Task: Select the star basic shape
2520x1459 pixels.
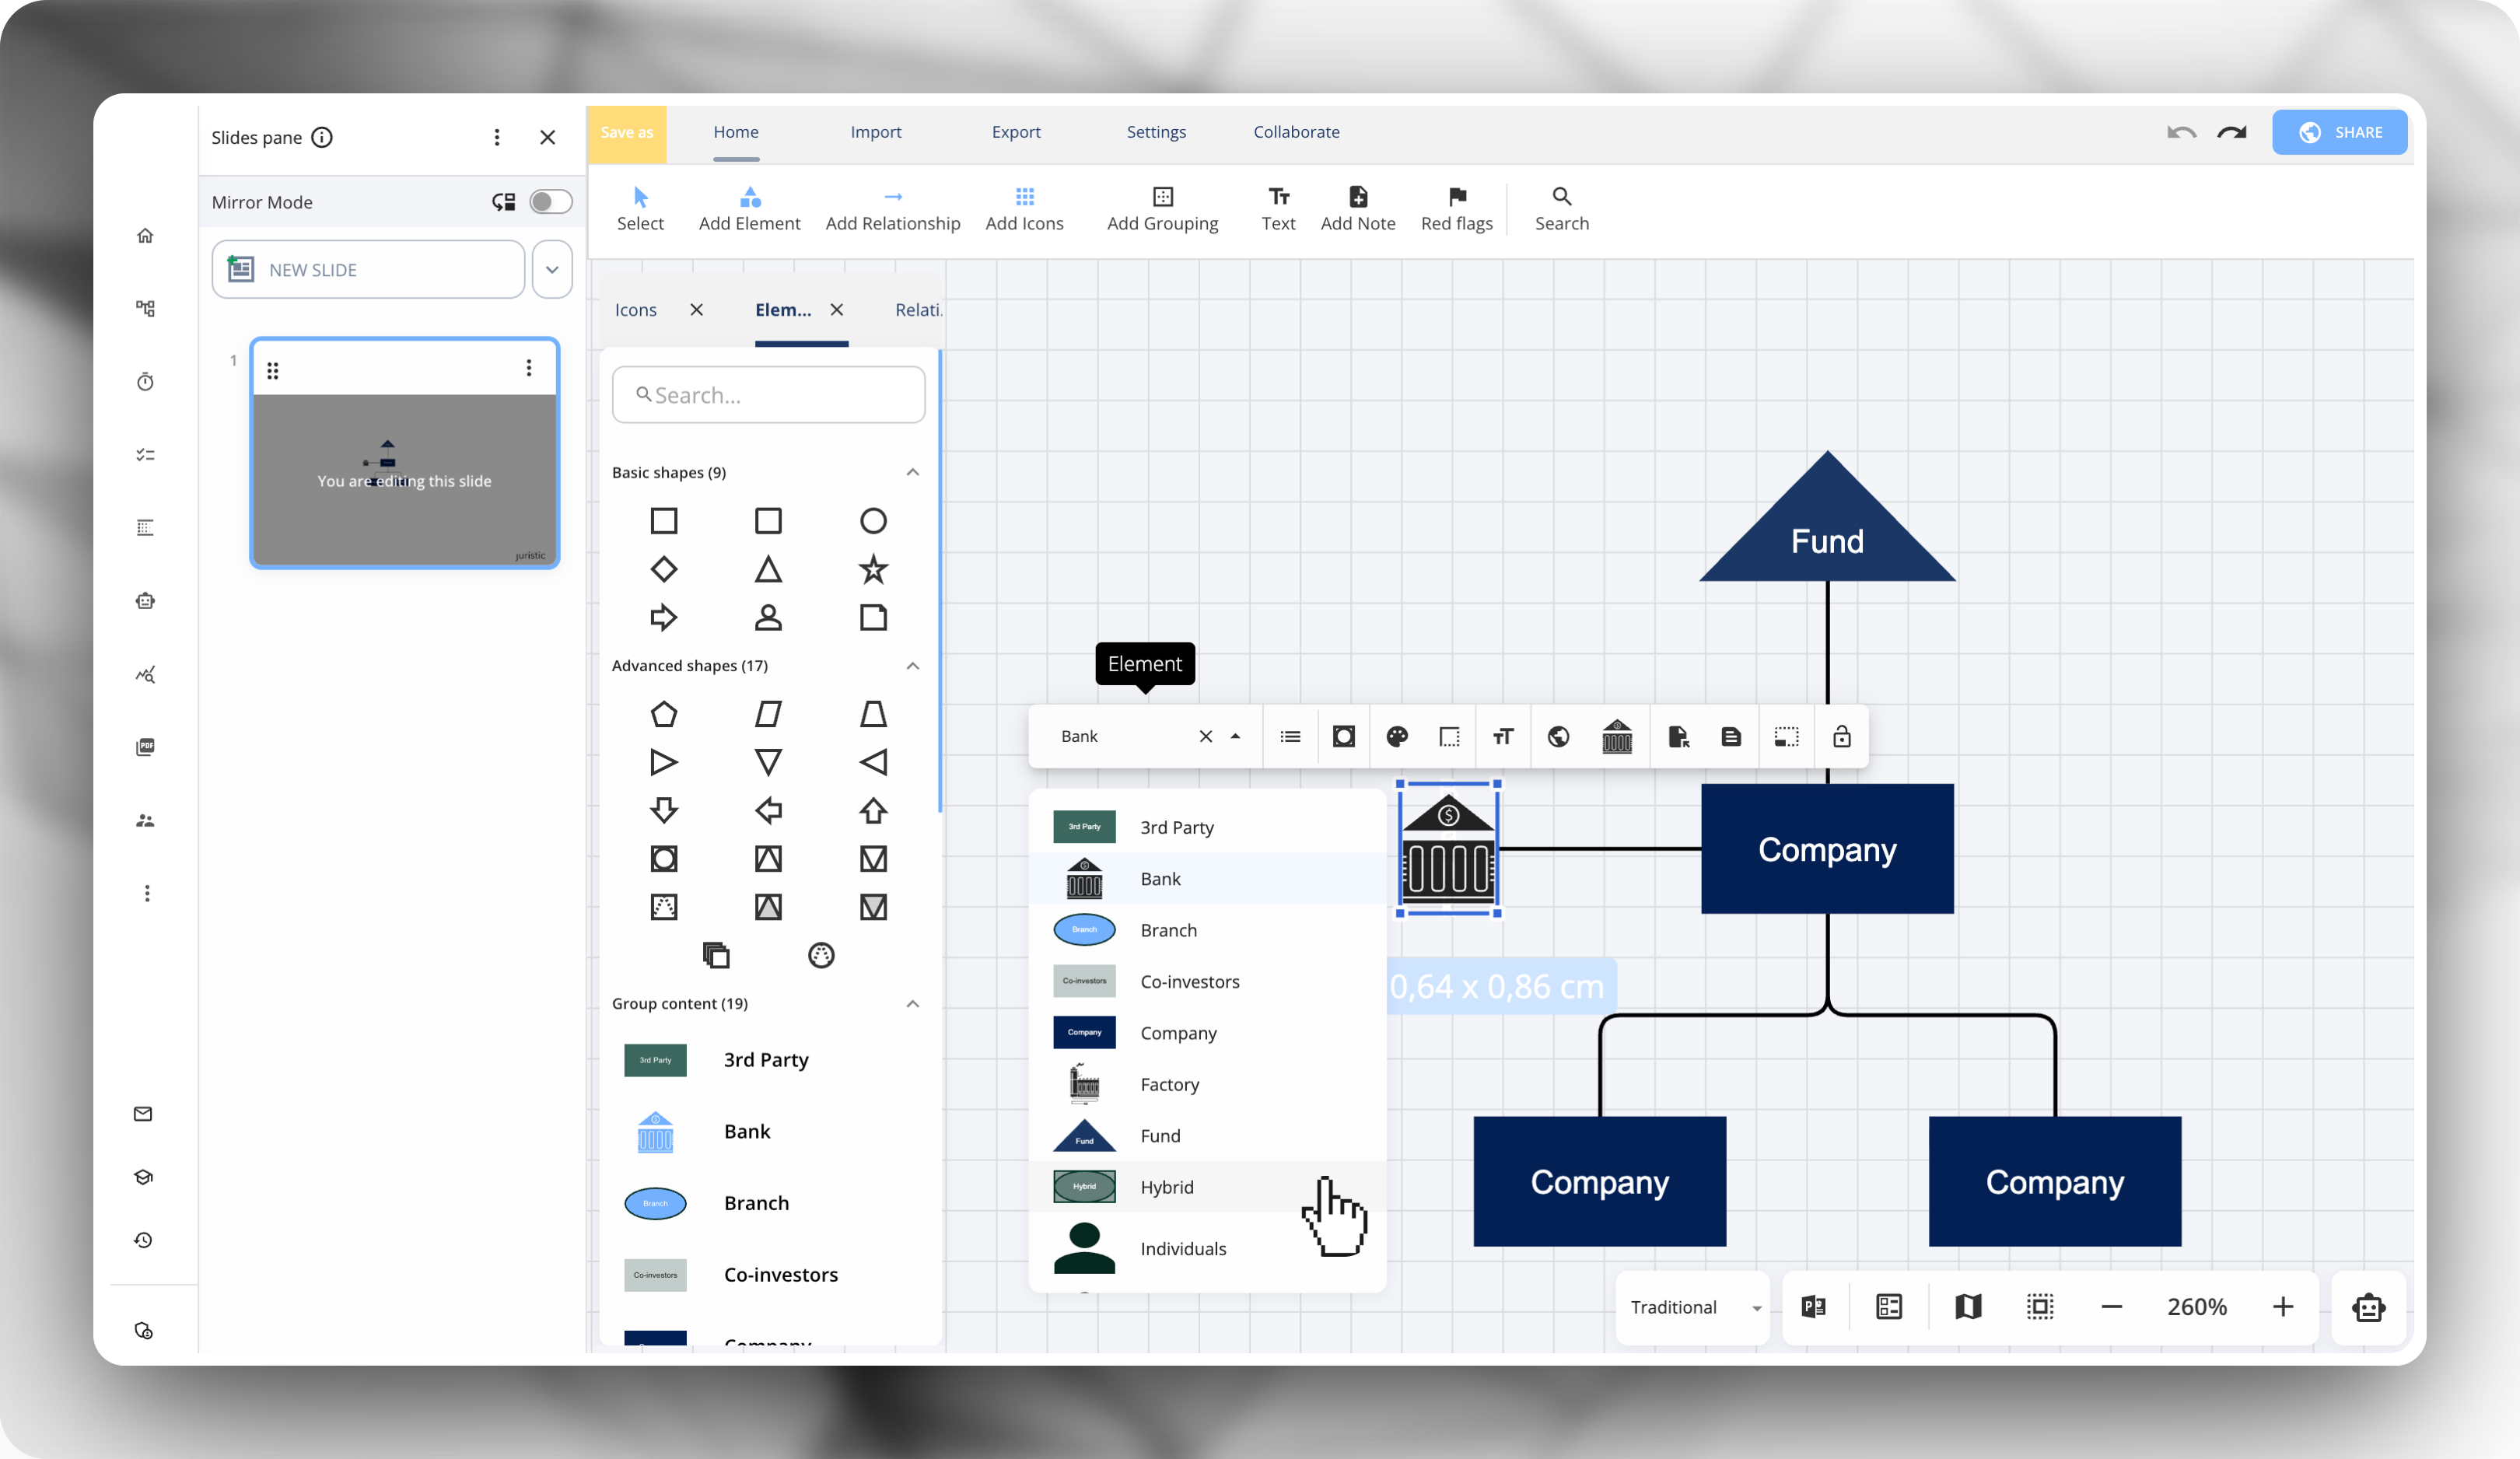Action: [x=873, y=569]
